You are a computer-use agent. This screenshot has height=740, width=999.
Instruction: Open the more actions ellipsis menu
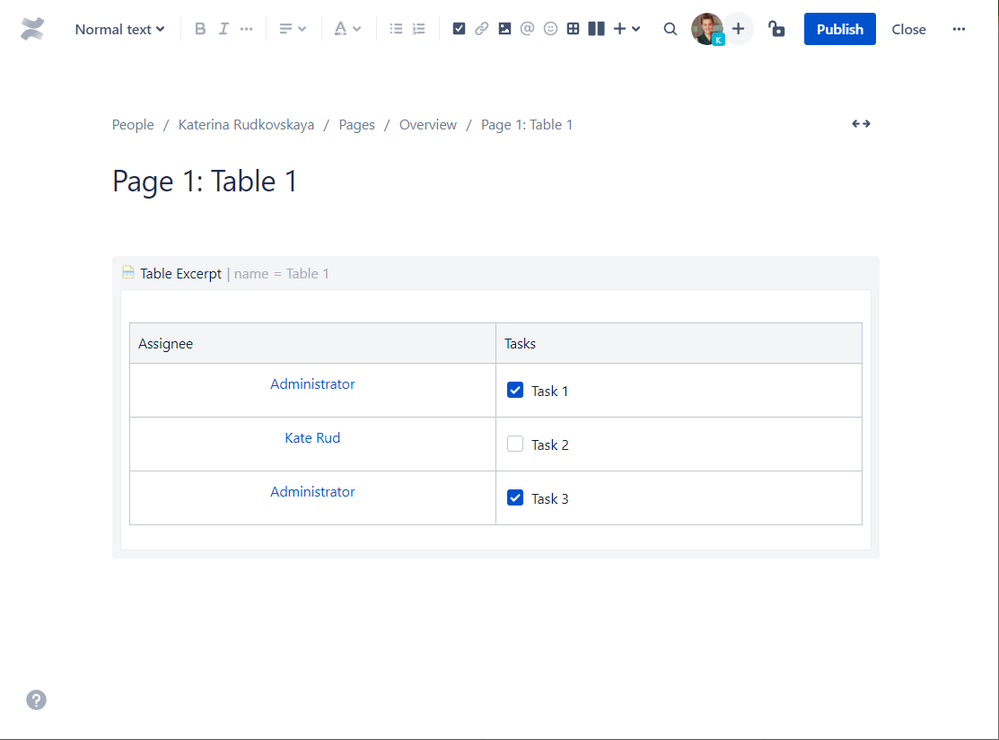[958, 29]
